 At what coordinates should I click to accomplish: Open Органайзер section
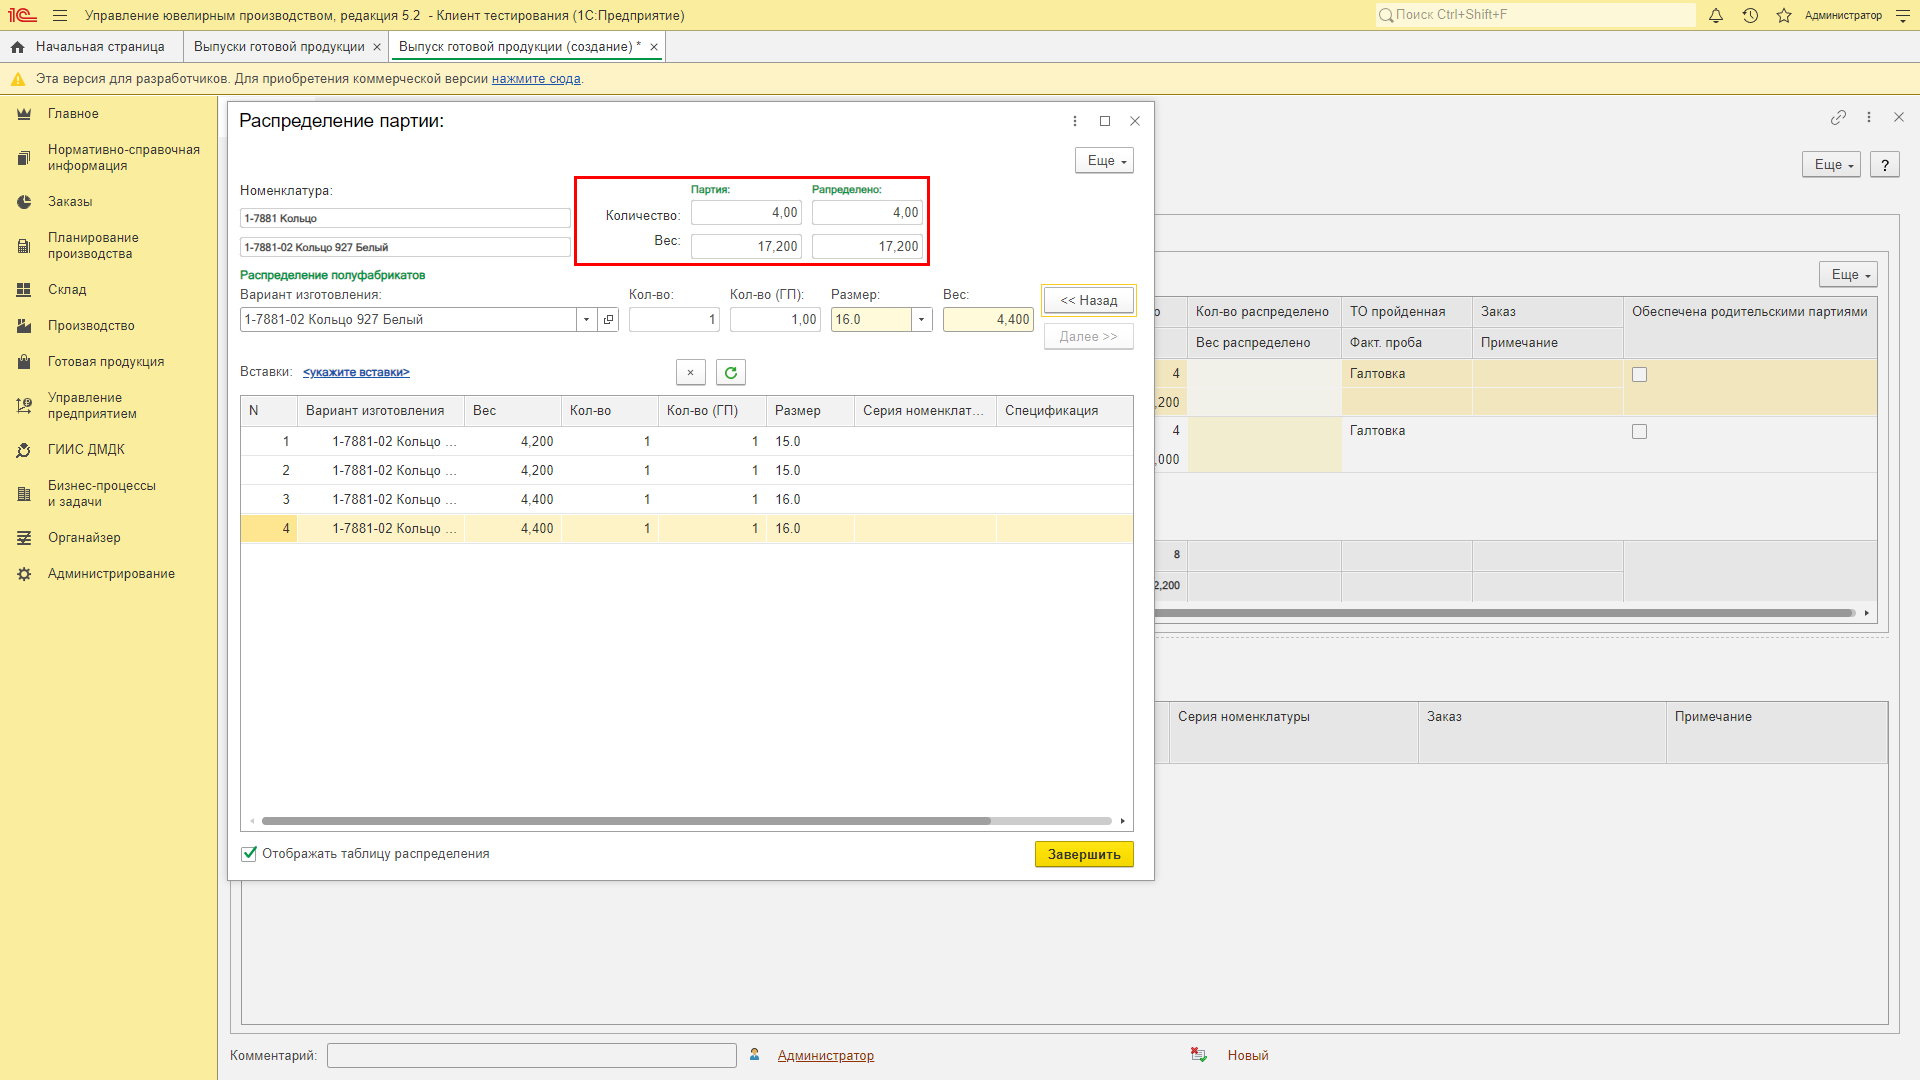pyautogui.click(x=108, y=538)
